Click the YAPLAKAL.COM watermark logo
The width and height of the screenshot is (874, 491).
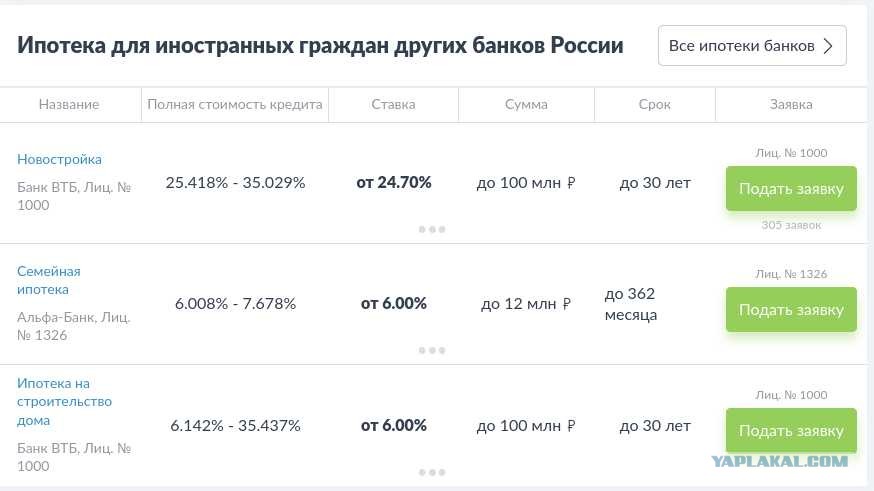(x=779, y=461)
